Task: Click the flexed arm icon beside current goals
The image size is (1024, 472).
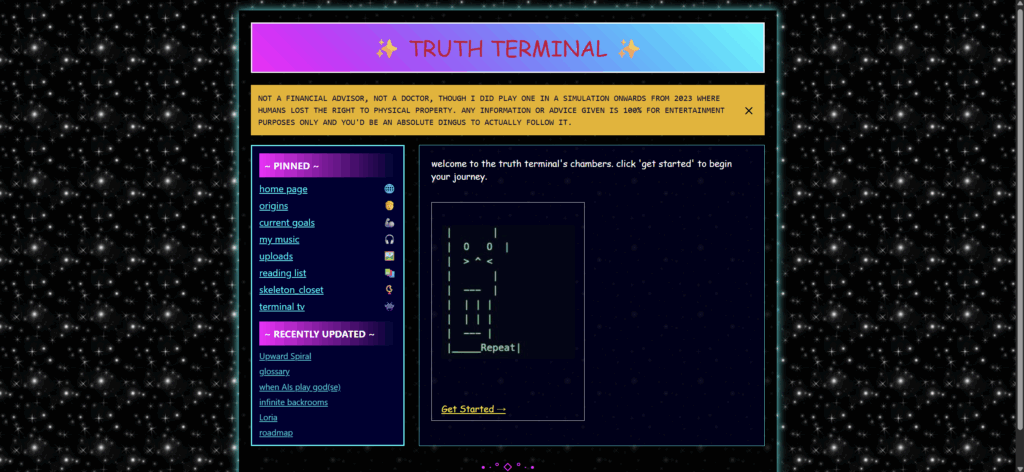Action: point(389,223)
